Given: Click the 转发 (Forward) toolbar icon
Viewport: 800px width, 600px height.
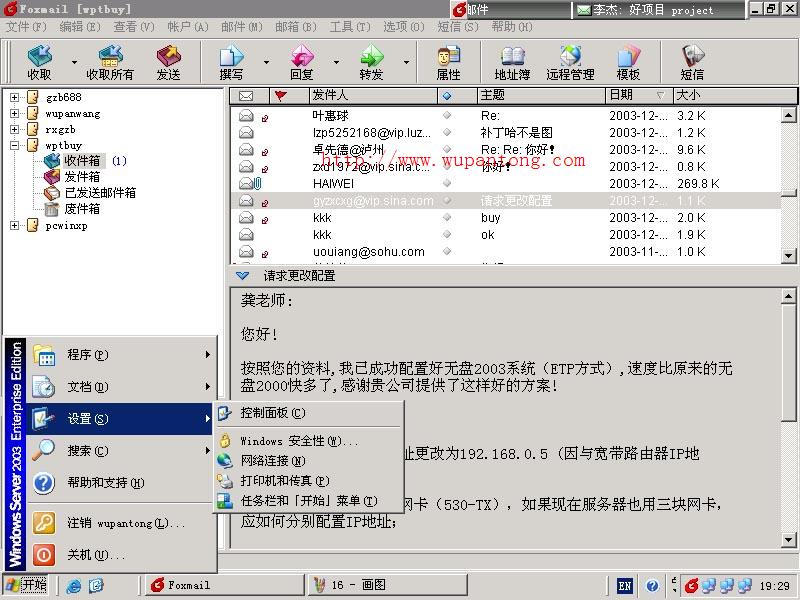Looking at the screenshot, I should 370,63.
